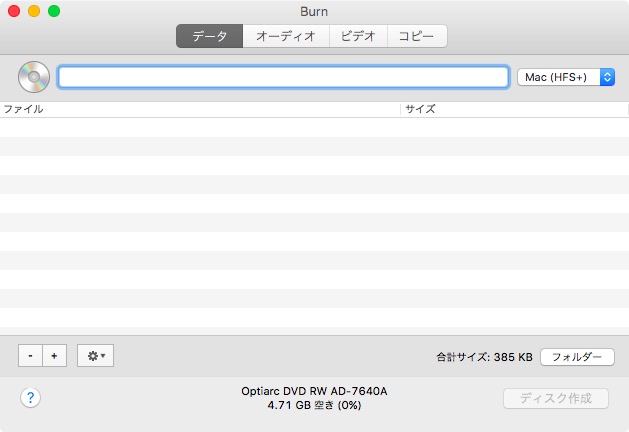
Task: Minimize the Burn window with yellow button
Action: click(x=33, y=11)
